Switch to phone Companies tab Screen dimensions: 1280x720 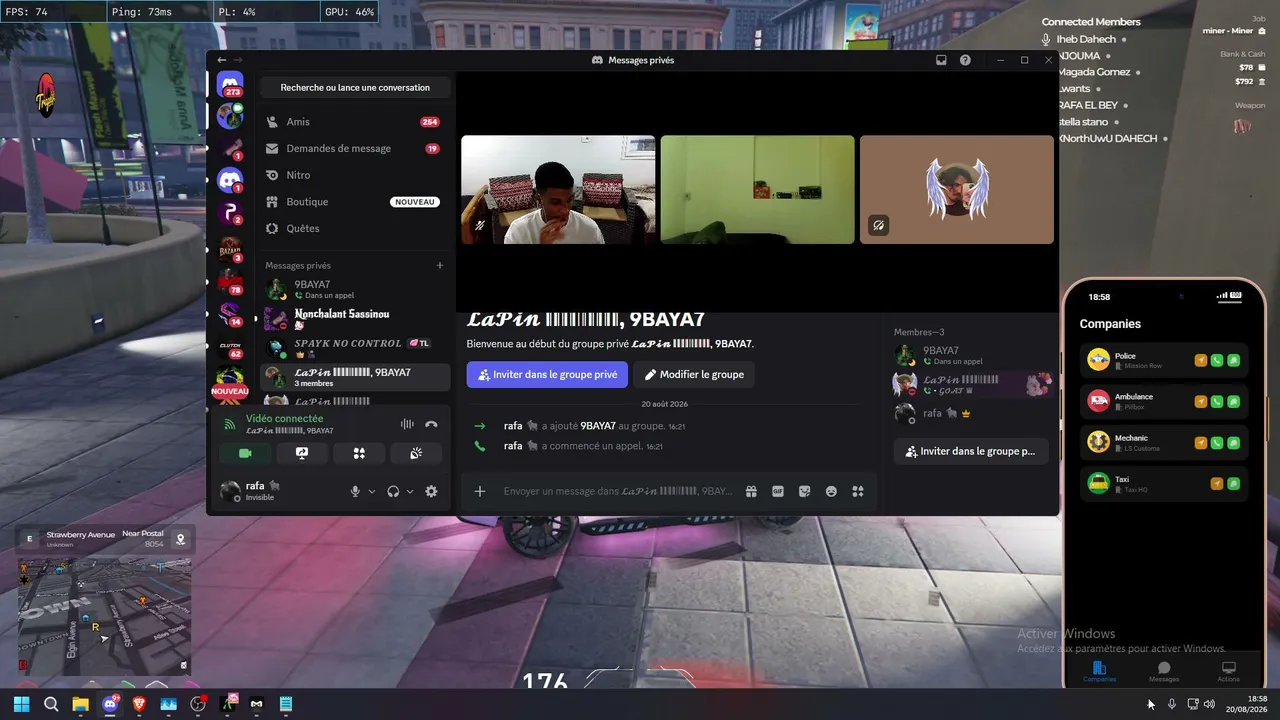[1099, 671]
